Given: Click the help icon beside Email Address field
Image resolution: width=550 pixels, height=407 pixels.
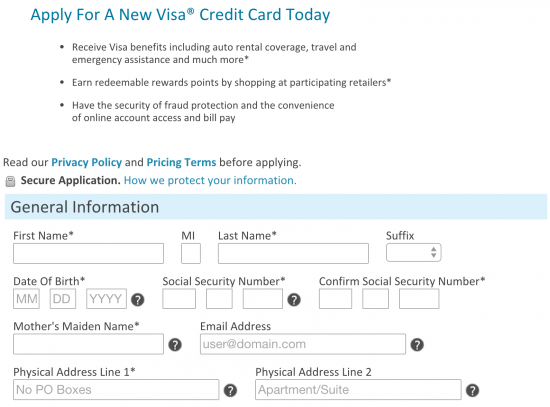Looking at the screenshot, I should 417,345.
